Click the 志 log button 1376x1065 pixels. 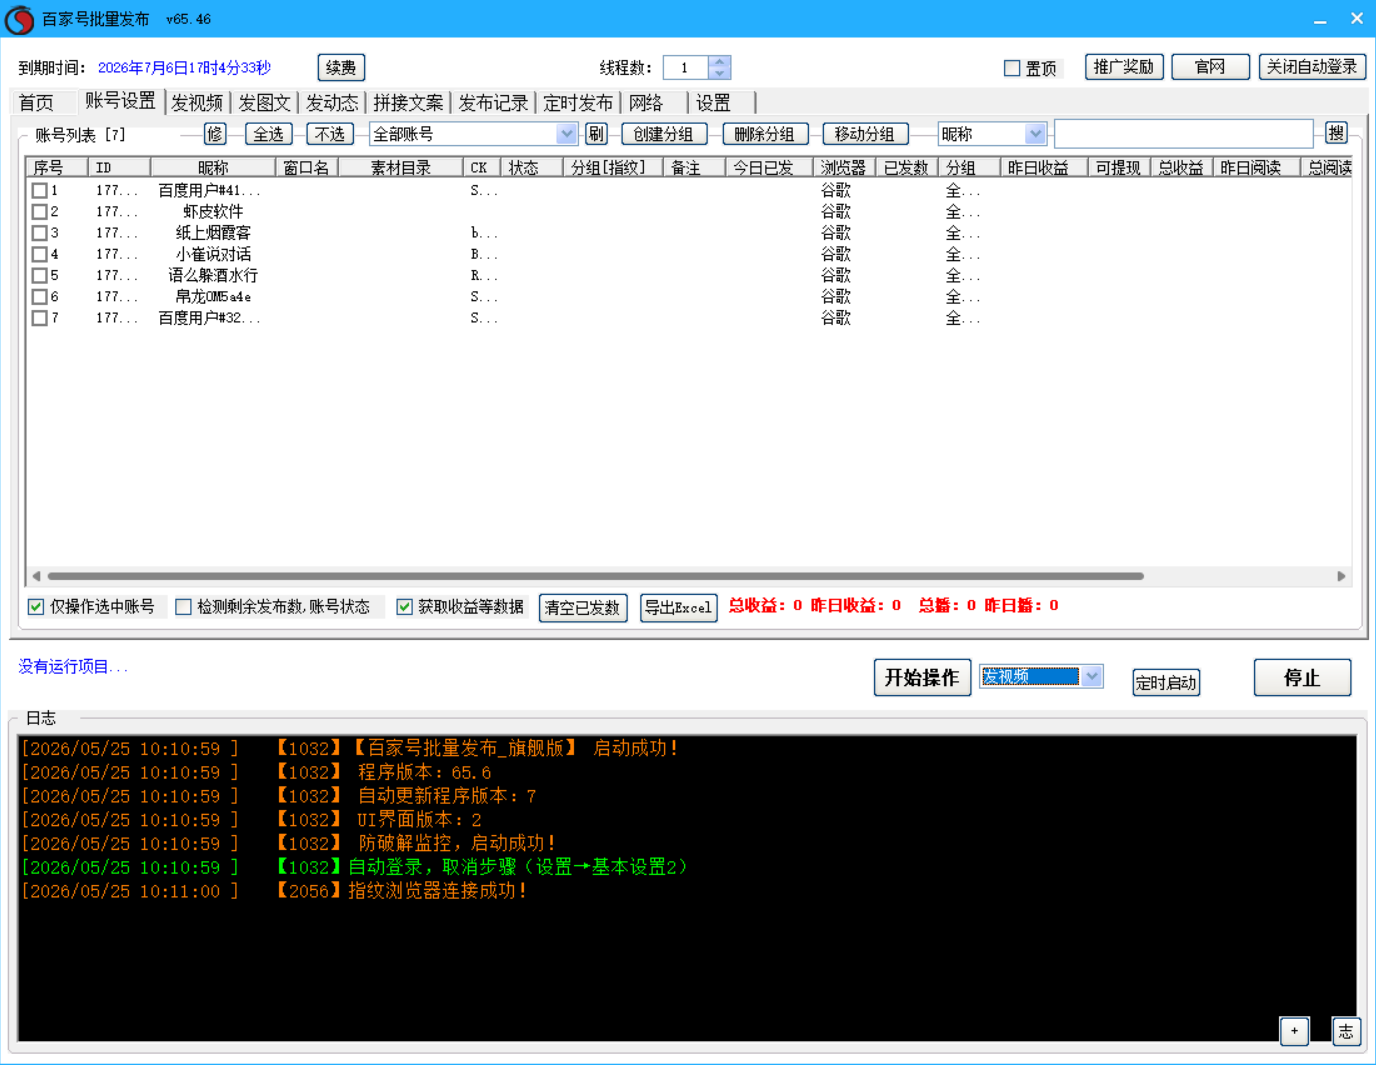pos(1346,1031)
